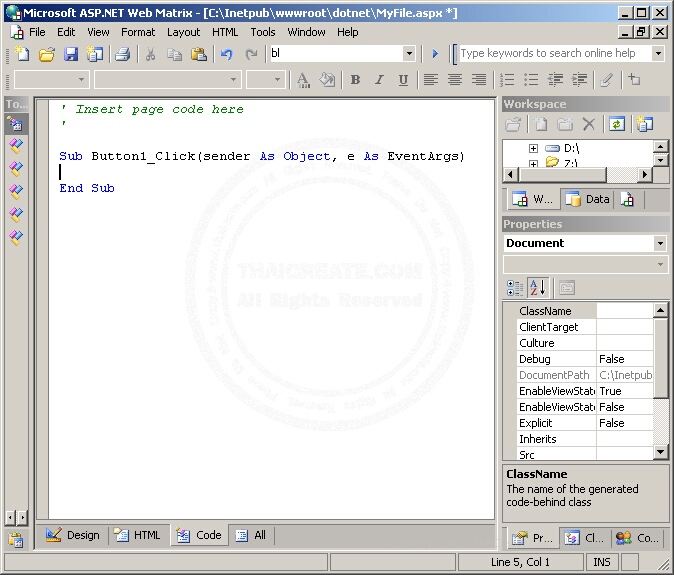Click the foreground font color icon
Screen dimensions: 674x575
(x=303, y=80)
